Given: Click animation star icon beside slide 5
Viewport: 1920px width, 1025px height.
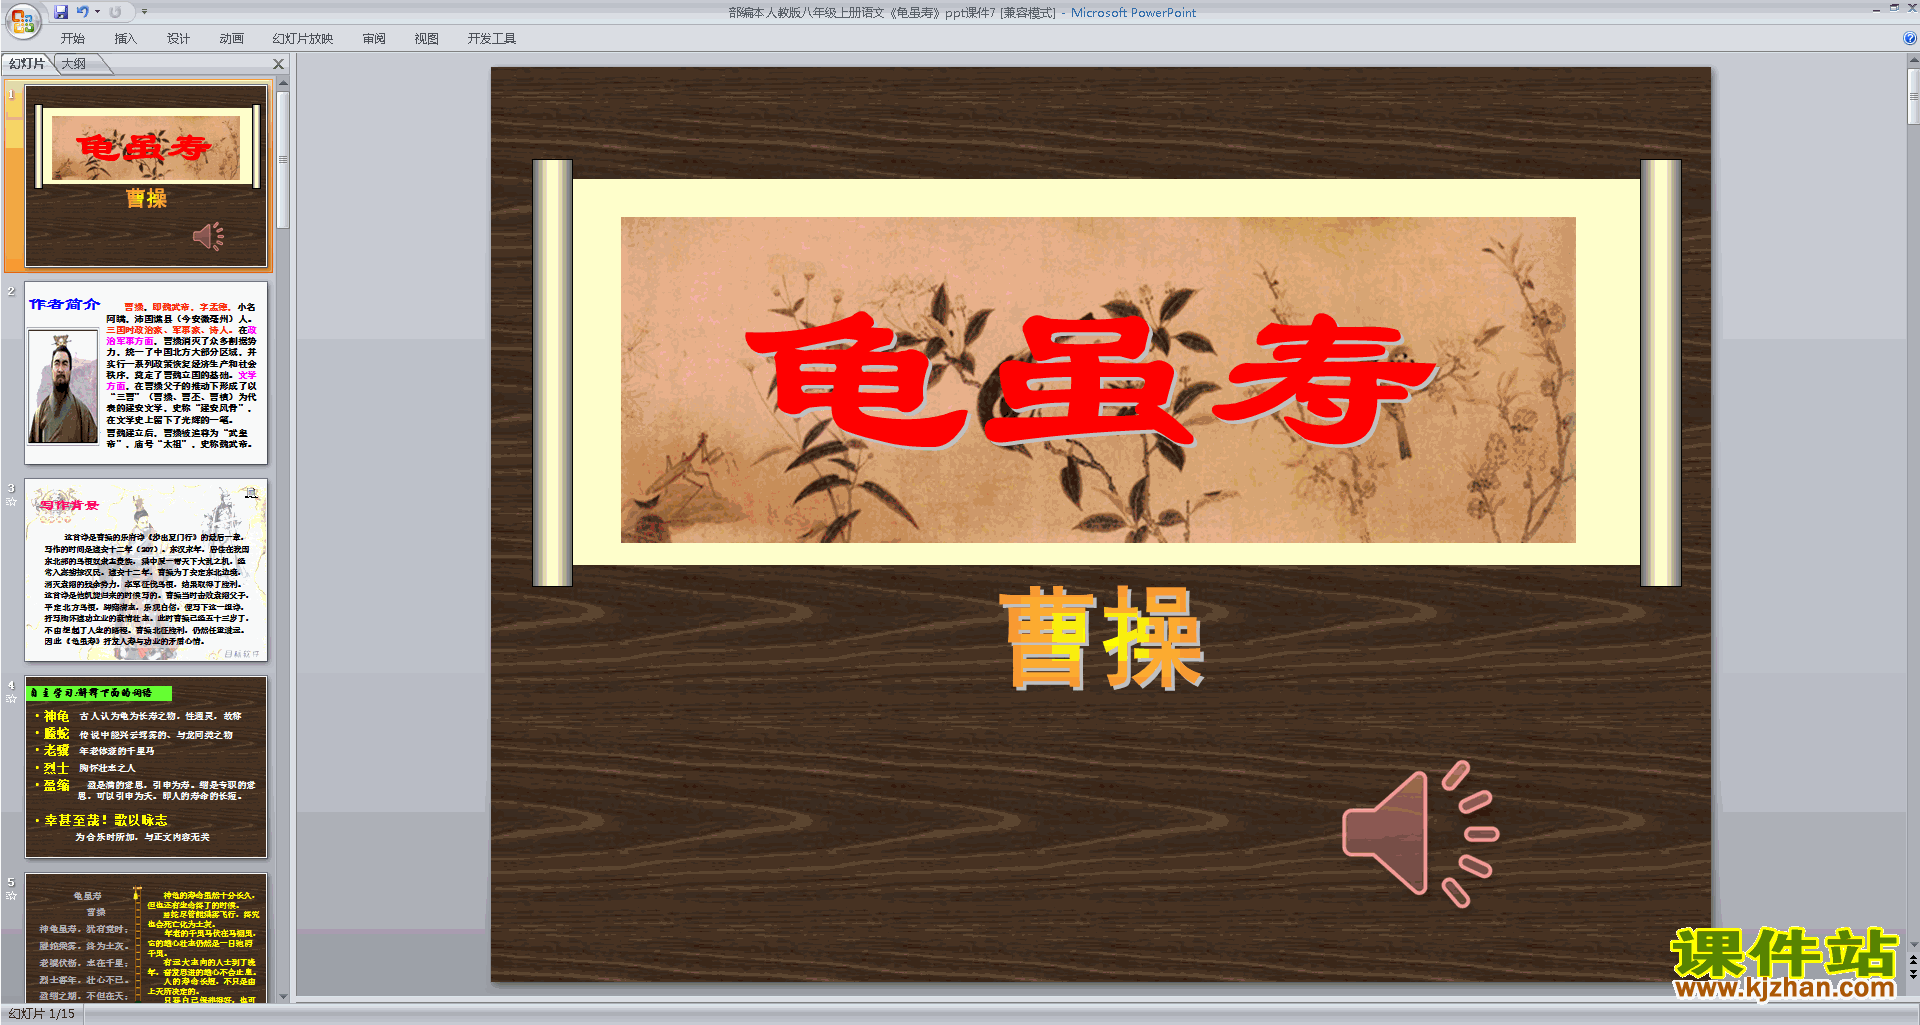Looking at the screenshot, I should coord(11,895).
